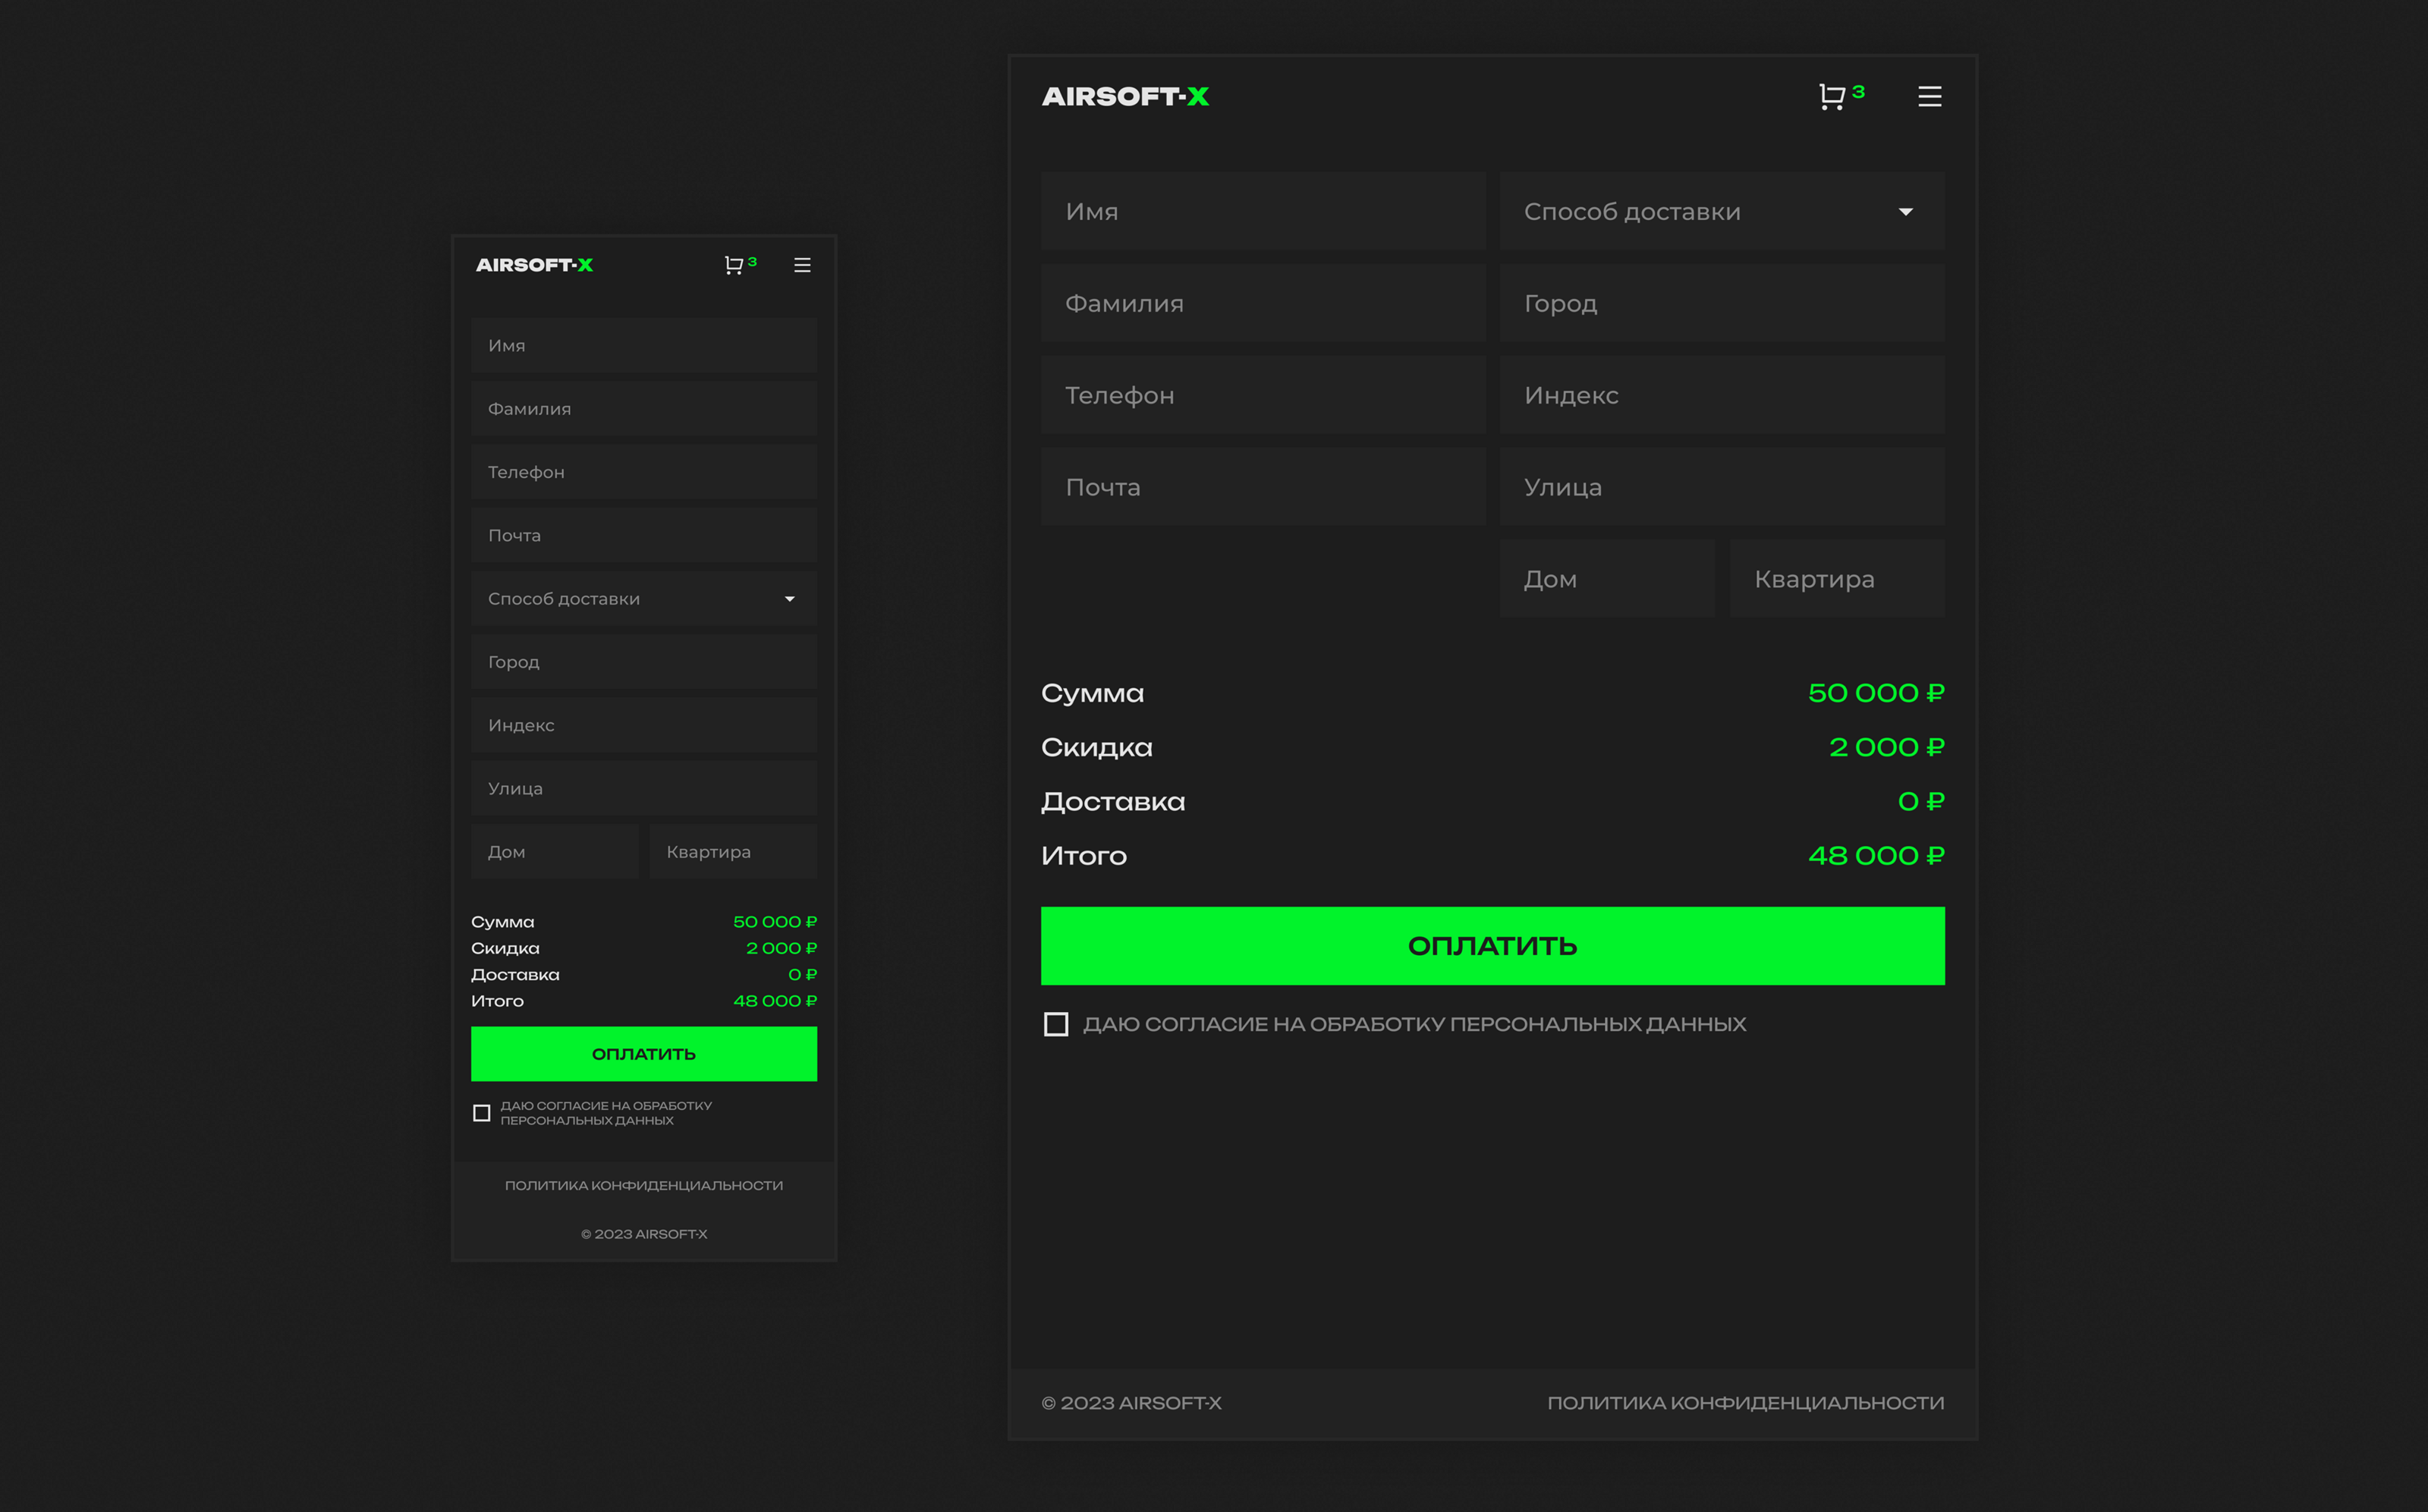Focus the Телефон field in mobile form
The image size is (2428, 1512).
coord(644,472)
